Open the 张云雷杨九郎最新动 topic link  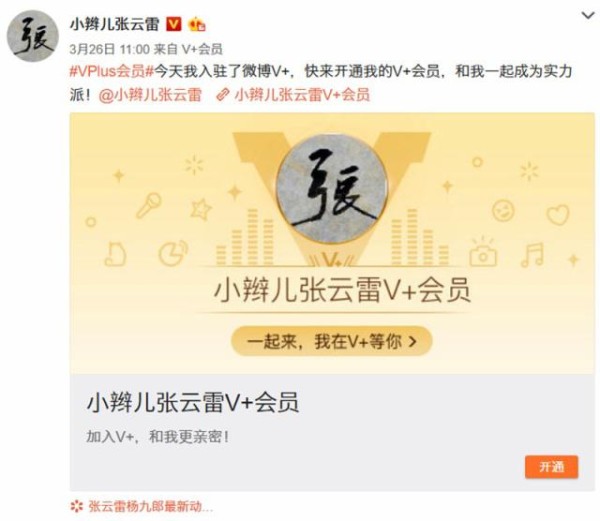pos(151,506)
